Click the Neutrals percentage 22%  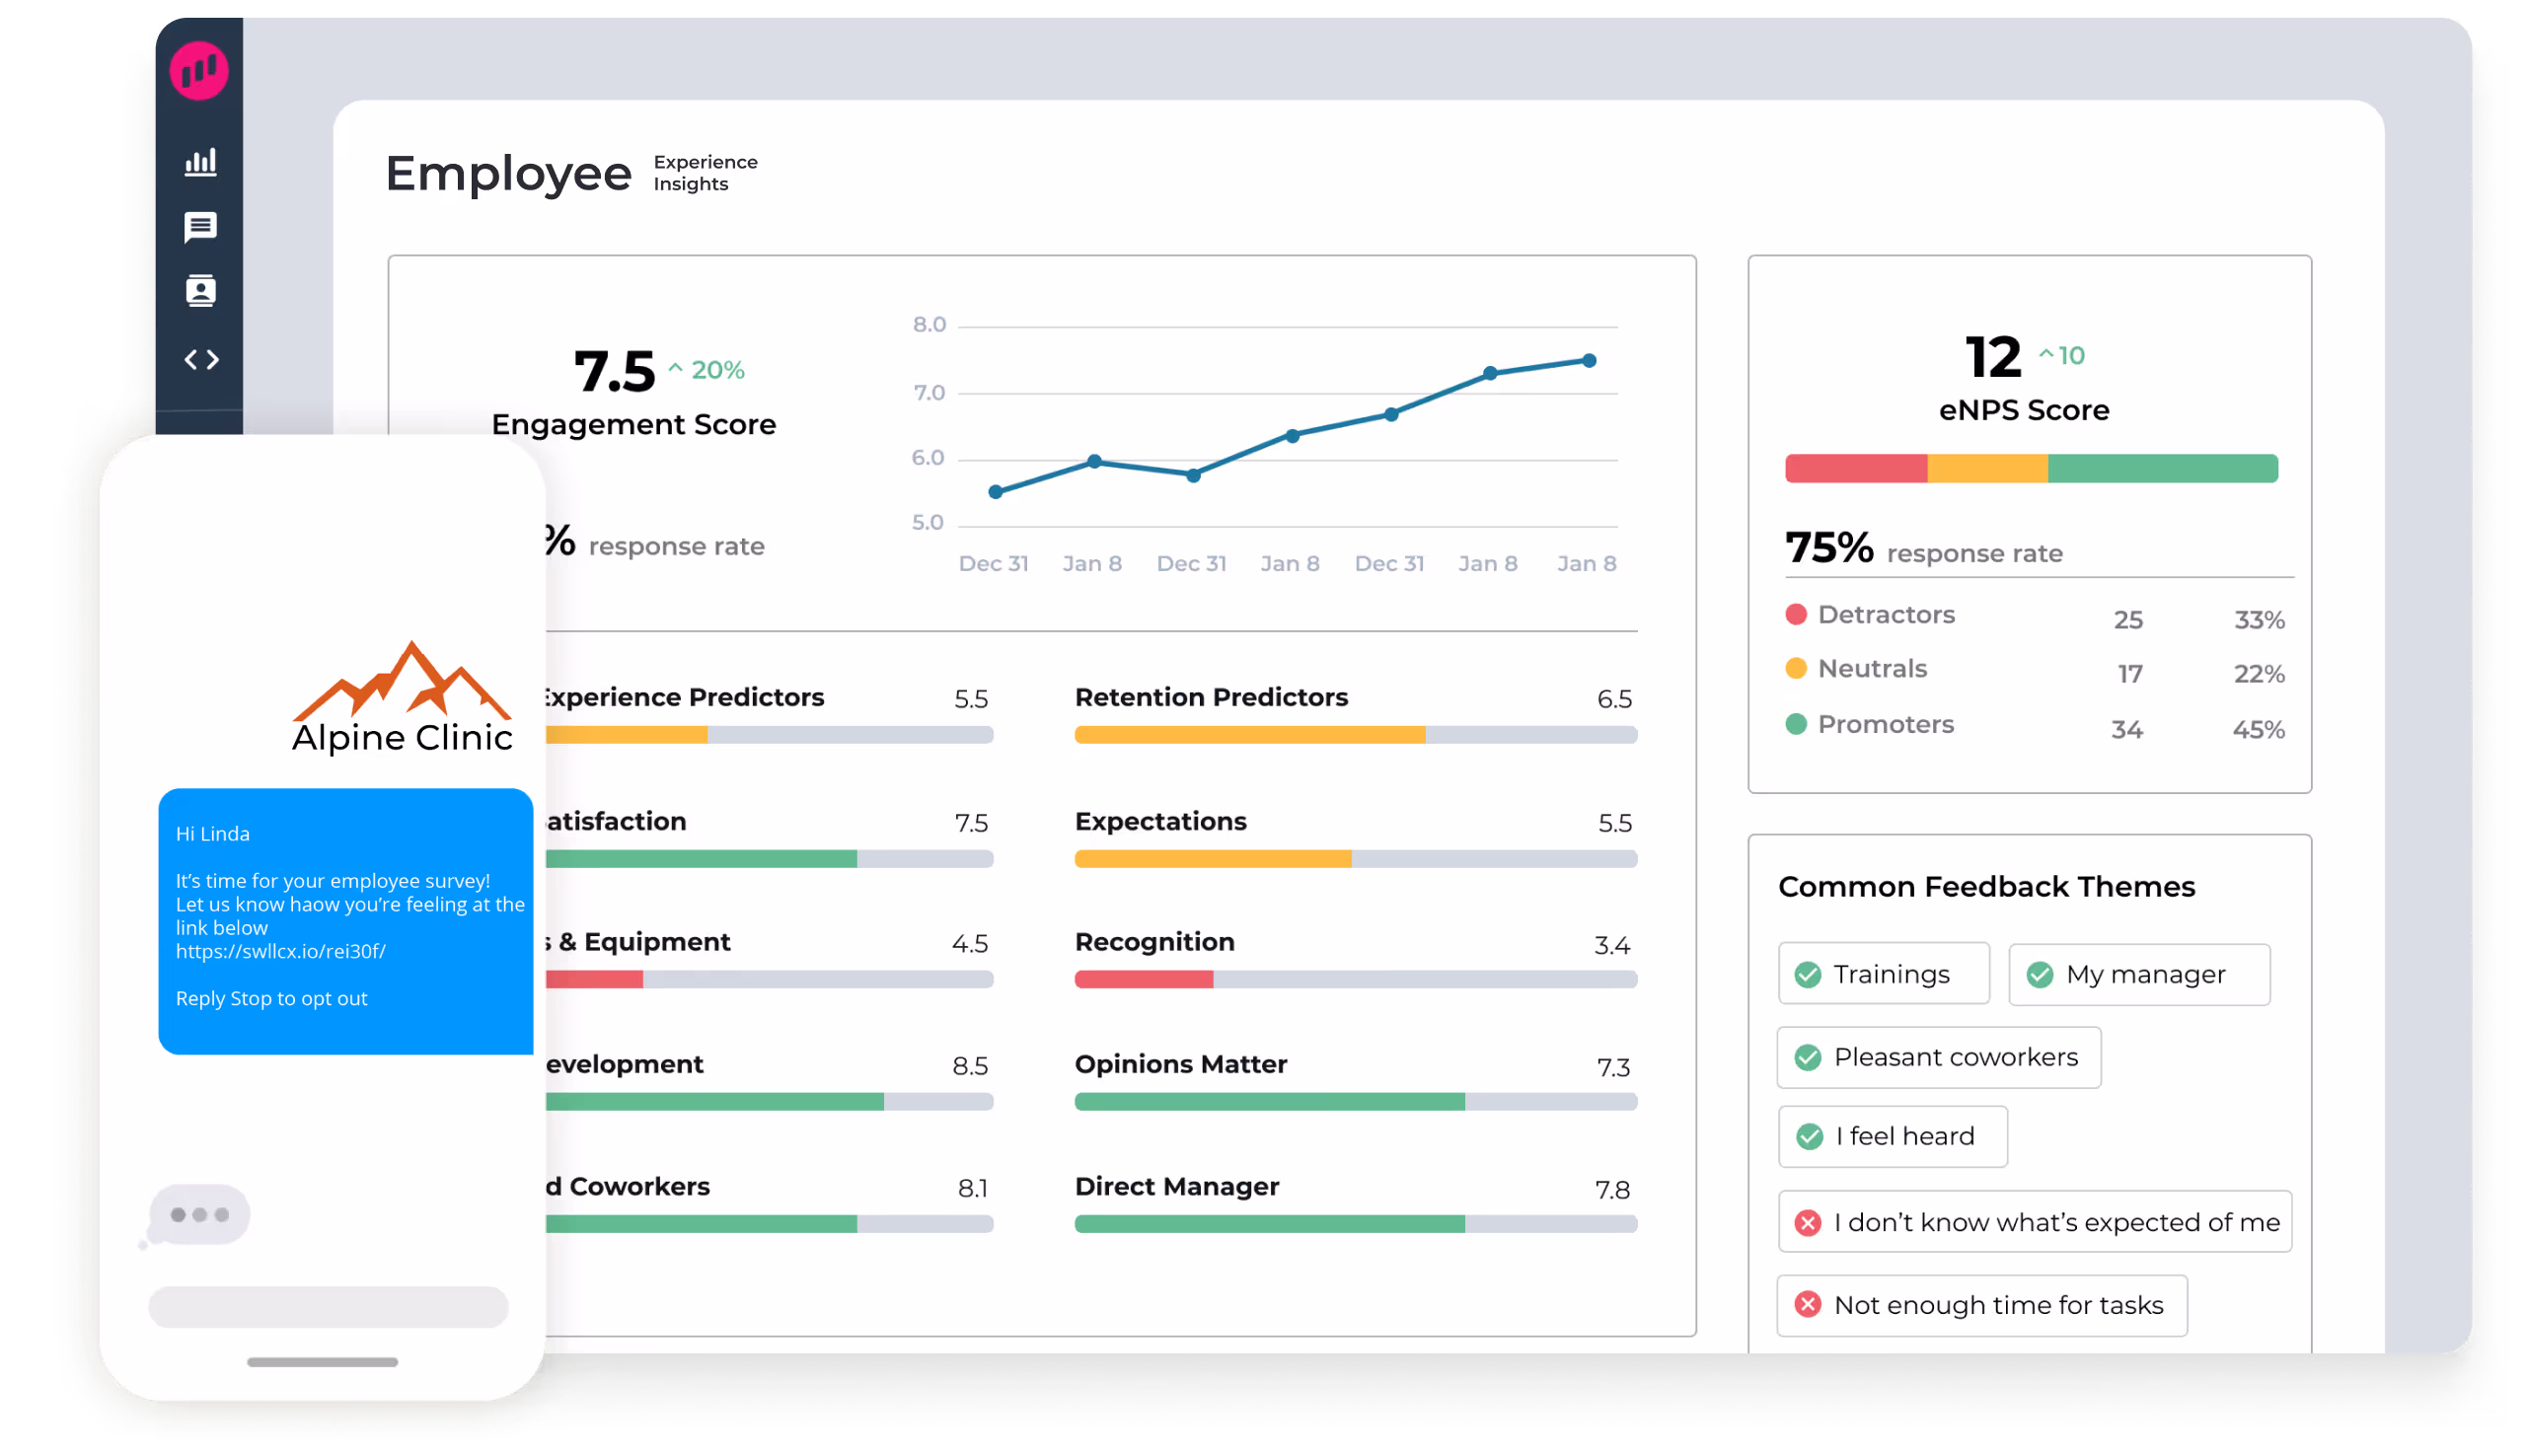(x=2259, y=674)
